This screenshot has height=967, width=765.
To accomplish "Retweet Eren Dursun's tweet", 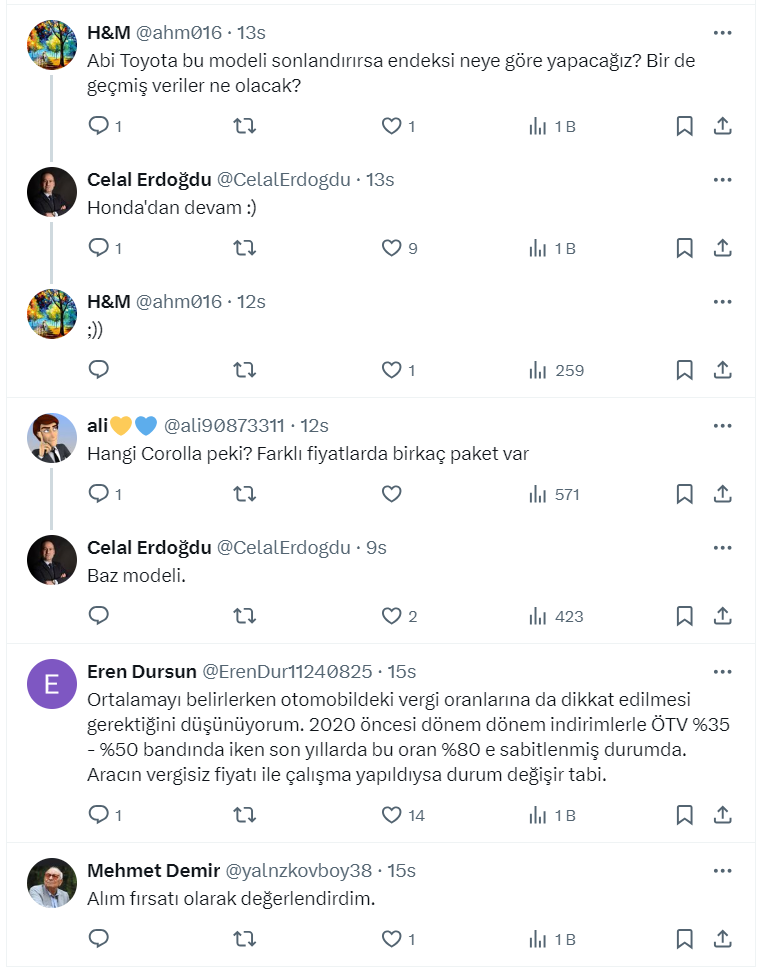I will 244,815.
